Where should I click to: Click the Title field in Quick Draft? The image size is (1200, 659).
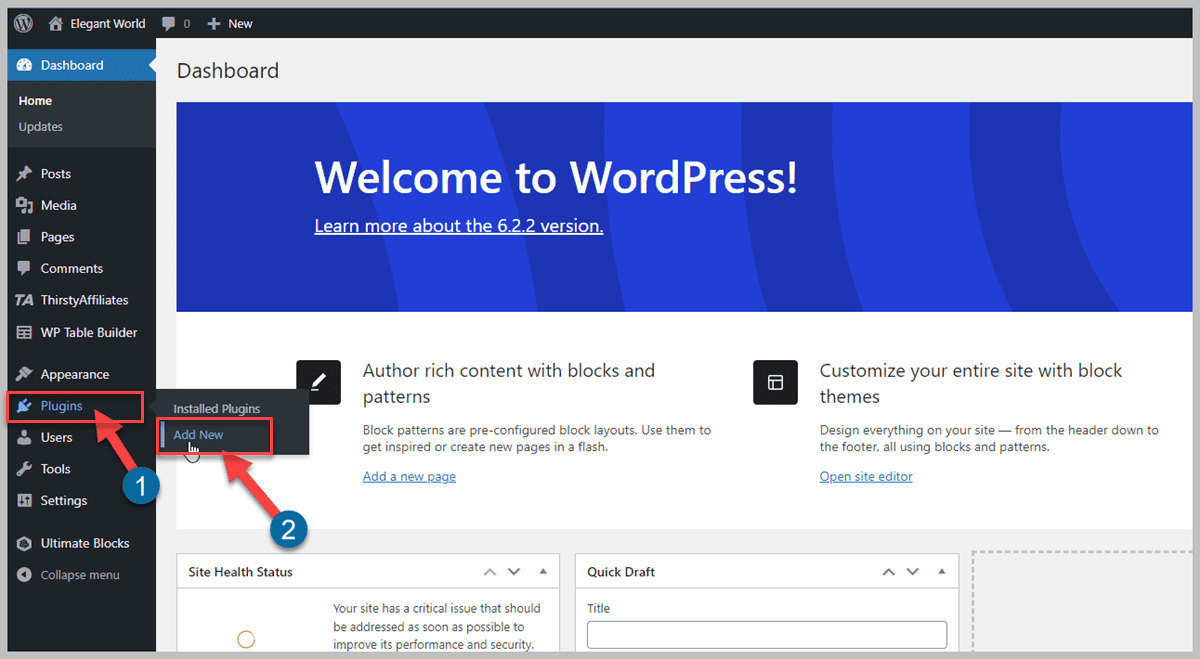(766, 634)
